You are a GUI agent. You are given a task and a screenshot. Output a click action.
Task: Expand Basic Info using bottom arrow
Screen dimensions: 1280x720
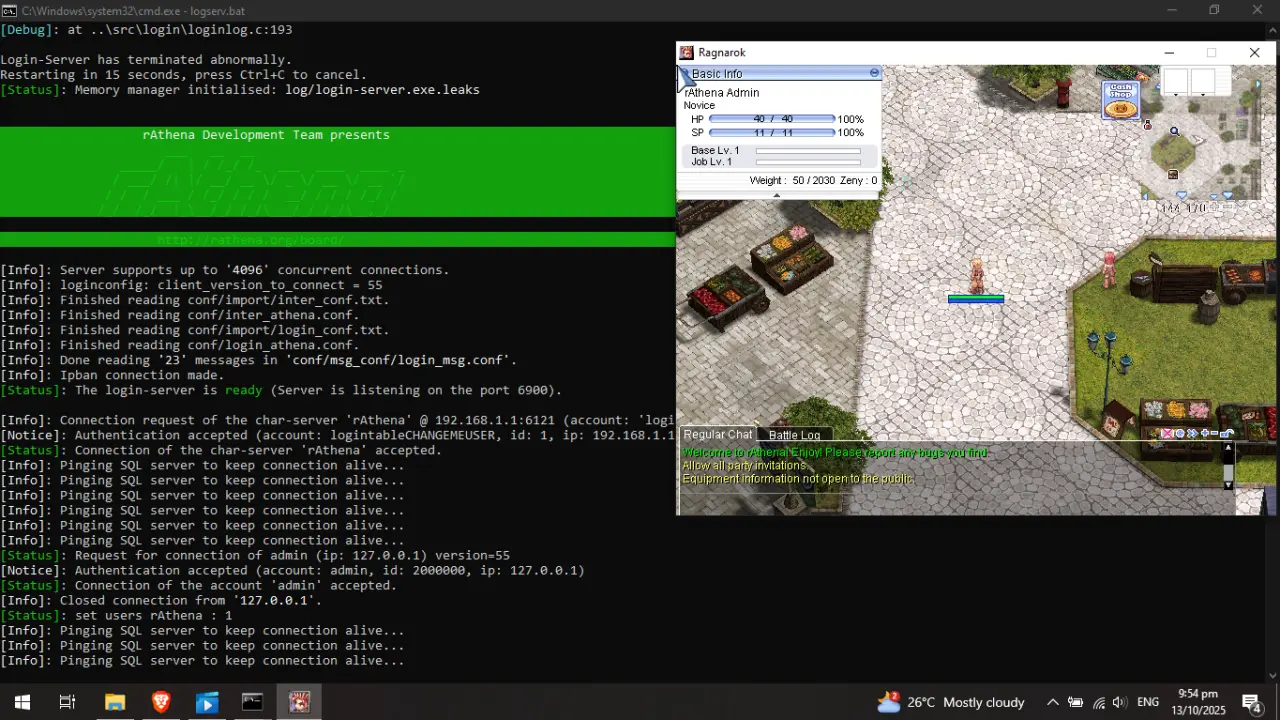click(x=777, y=195)
